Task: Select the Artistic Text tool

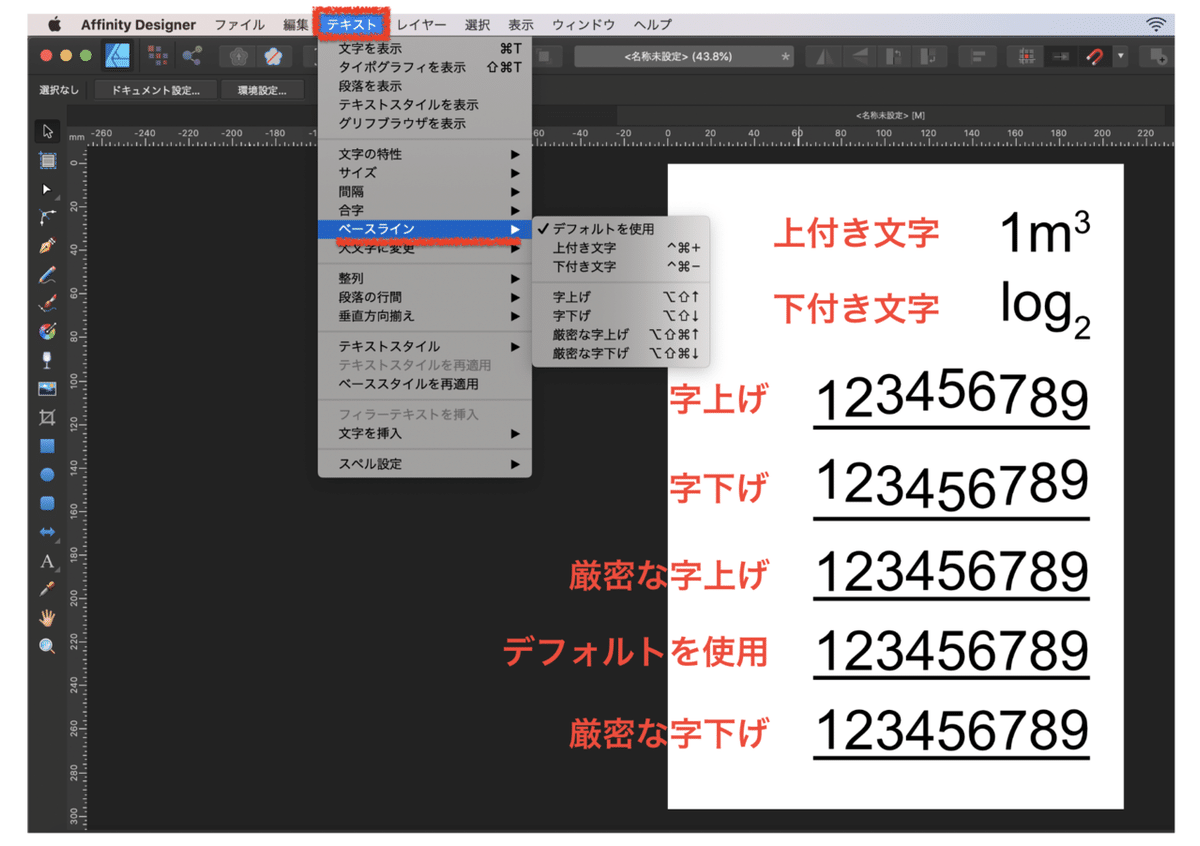Action: tap(47, 560)
